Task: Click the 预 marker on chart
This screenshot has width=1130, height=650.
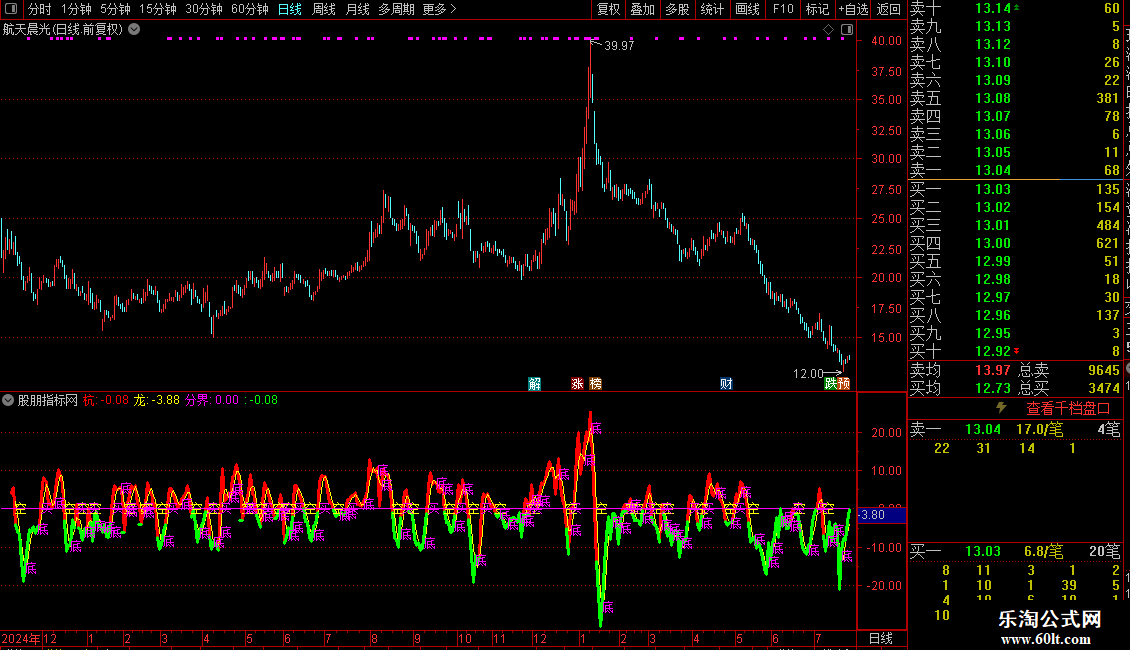Action: coord(844,383)
